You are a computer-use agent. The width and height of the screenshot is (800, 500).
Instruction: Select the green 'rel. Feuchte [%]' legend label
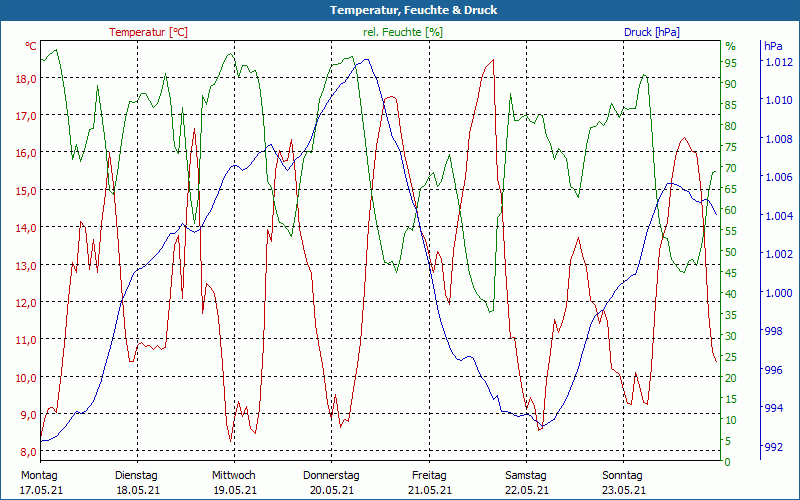coord(403,32)
